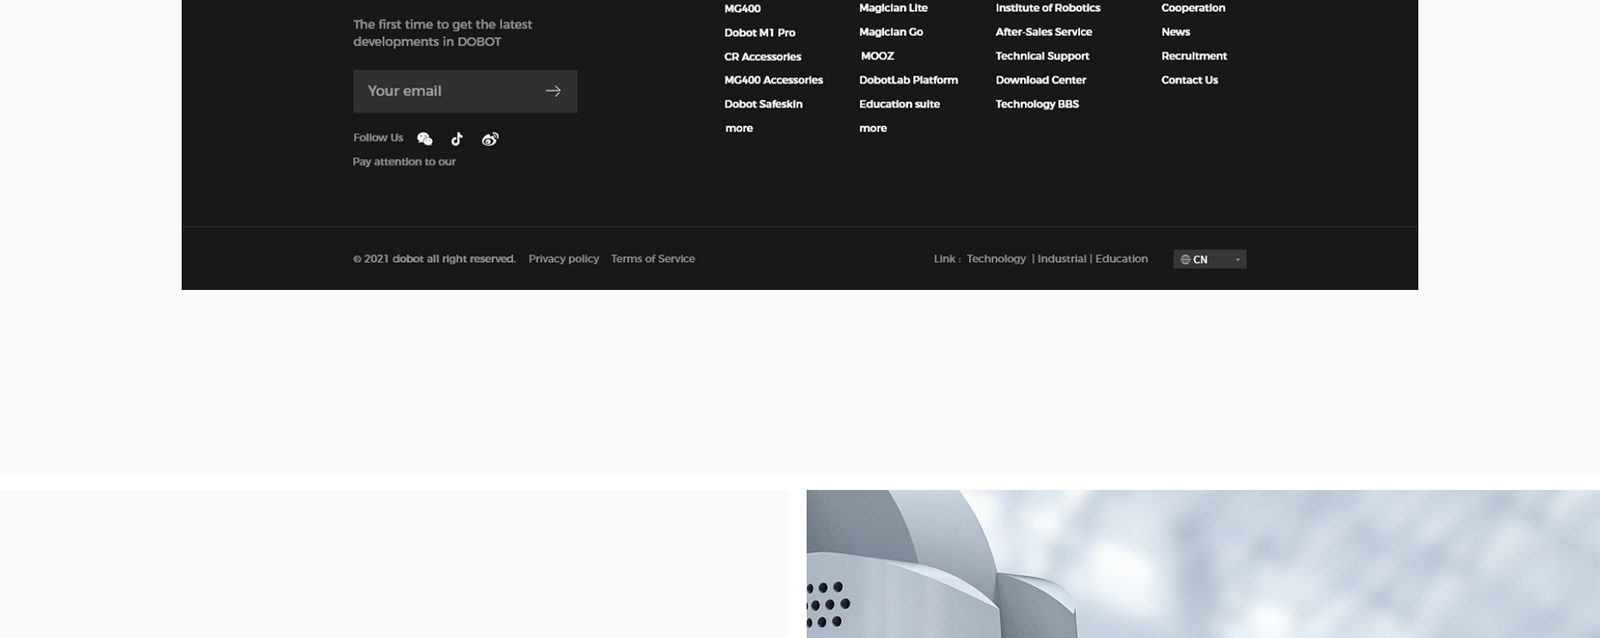
Task: Open the Technical Support page
Action: pos(1042,56)
